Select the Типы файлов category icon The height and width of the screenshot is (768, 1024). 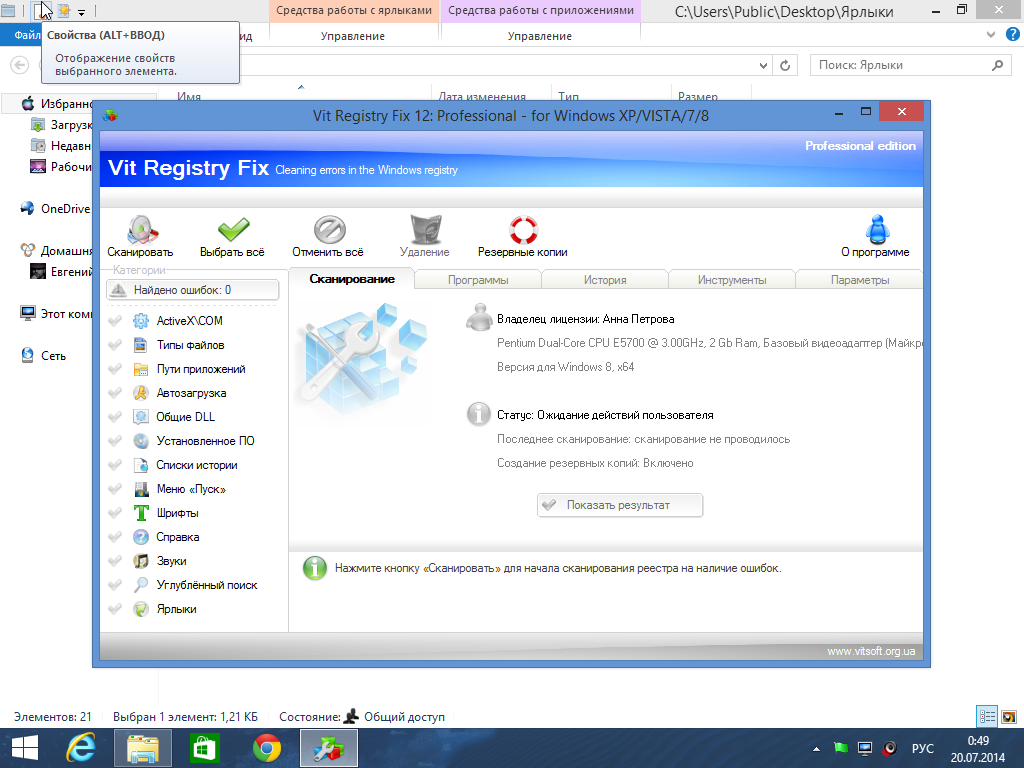click(x=140, y=345)
